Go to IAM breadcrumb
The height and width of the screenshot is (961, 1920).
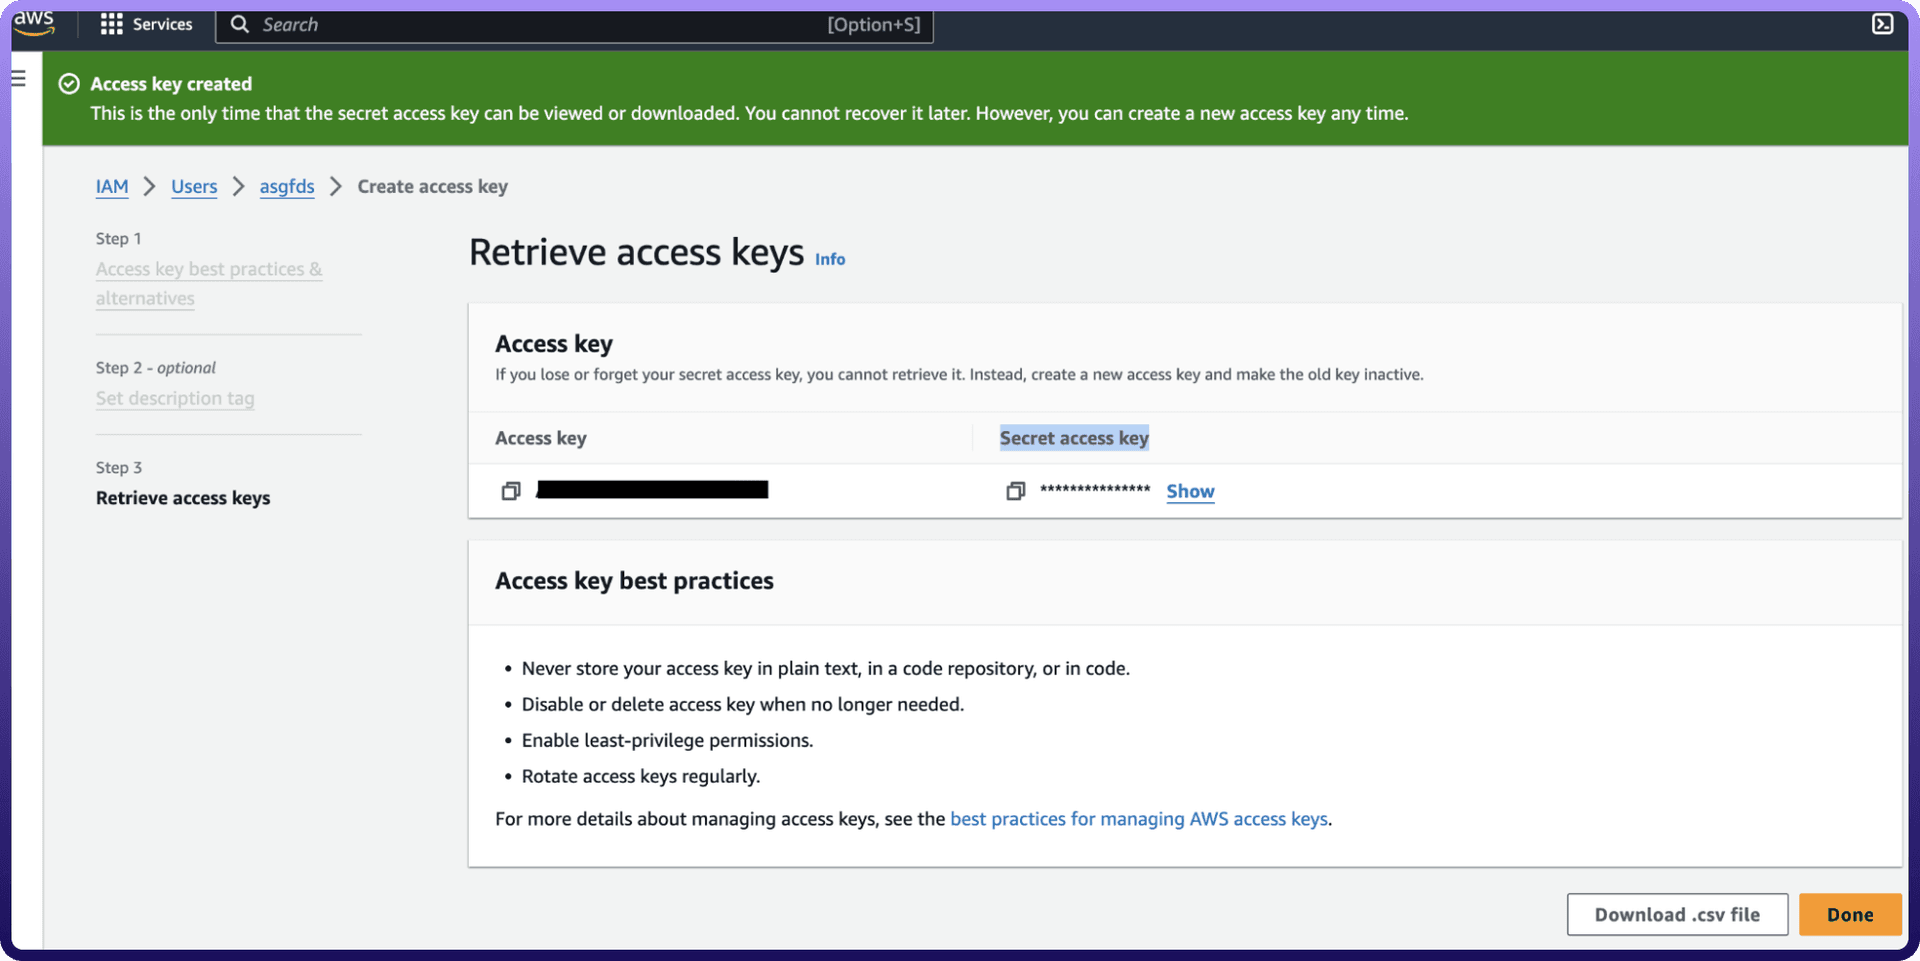pyautogui.click(x=112, y=187)
